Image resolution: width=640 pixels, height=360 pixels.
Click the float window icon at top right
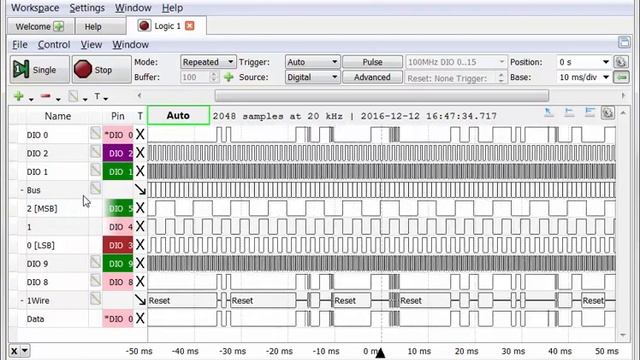624,42
